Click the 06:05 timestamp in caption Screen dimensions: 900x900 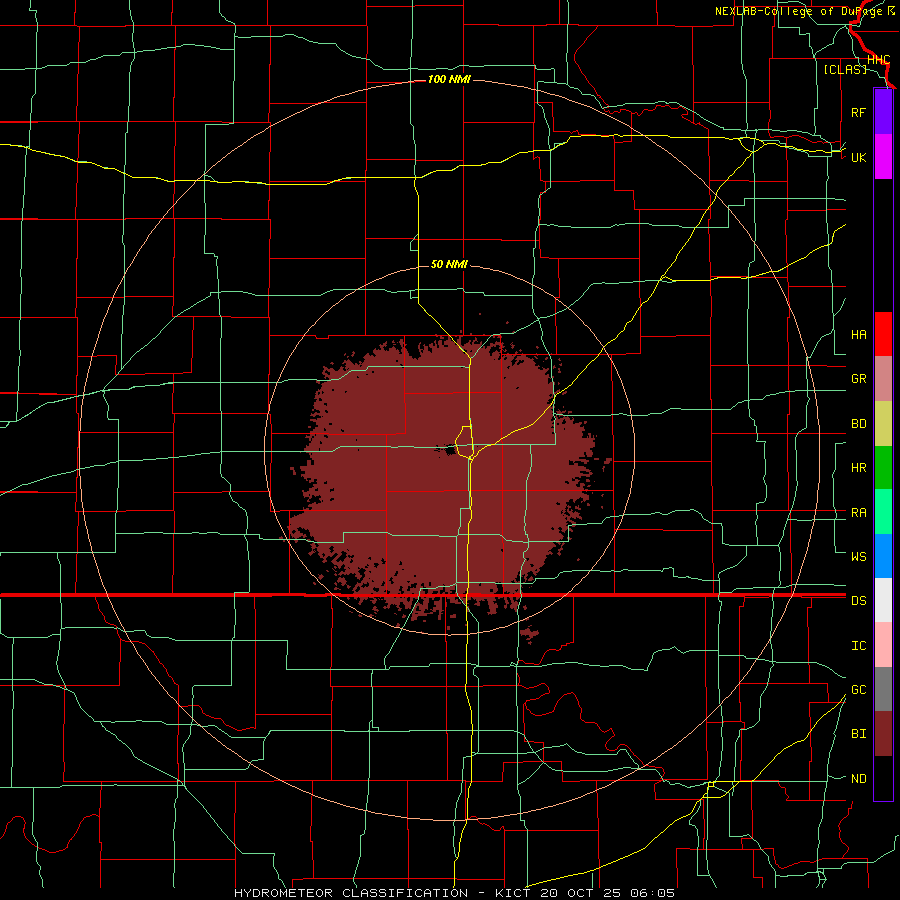pyautogui.click(x=652, y=893)
